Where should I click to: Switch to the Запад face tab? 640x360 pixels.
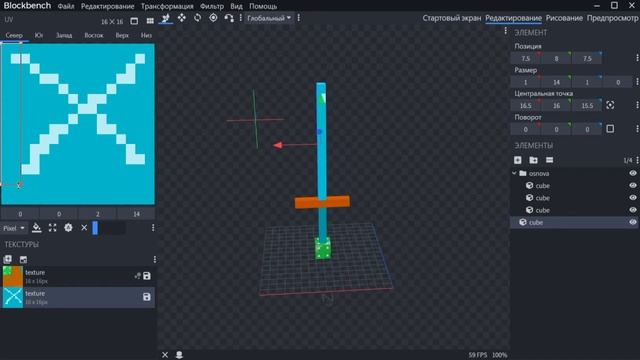(x=64, y=36)
